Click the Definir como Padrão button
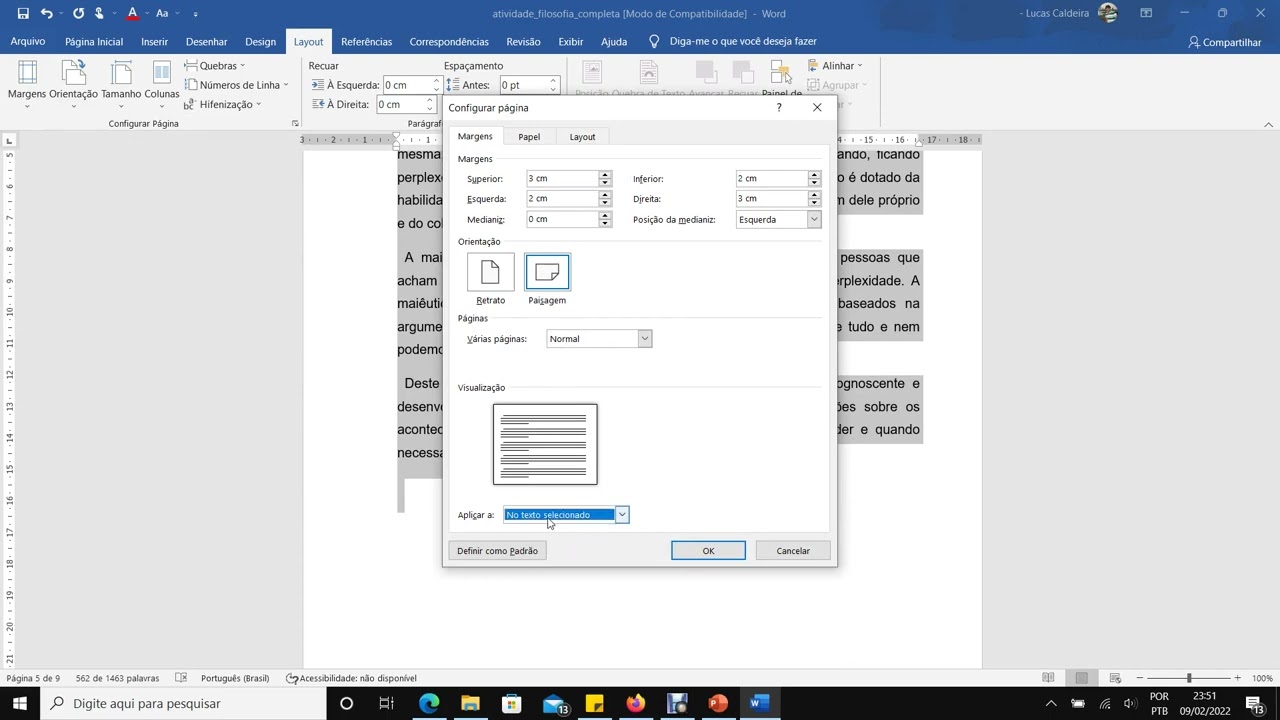This screenshot has height=720, width=1280. 497,550
